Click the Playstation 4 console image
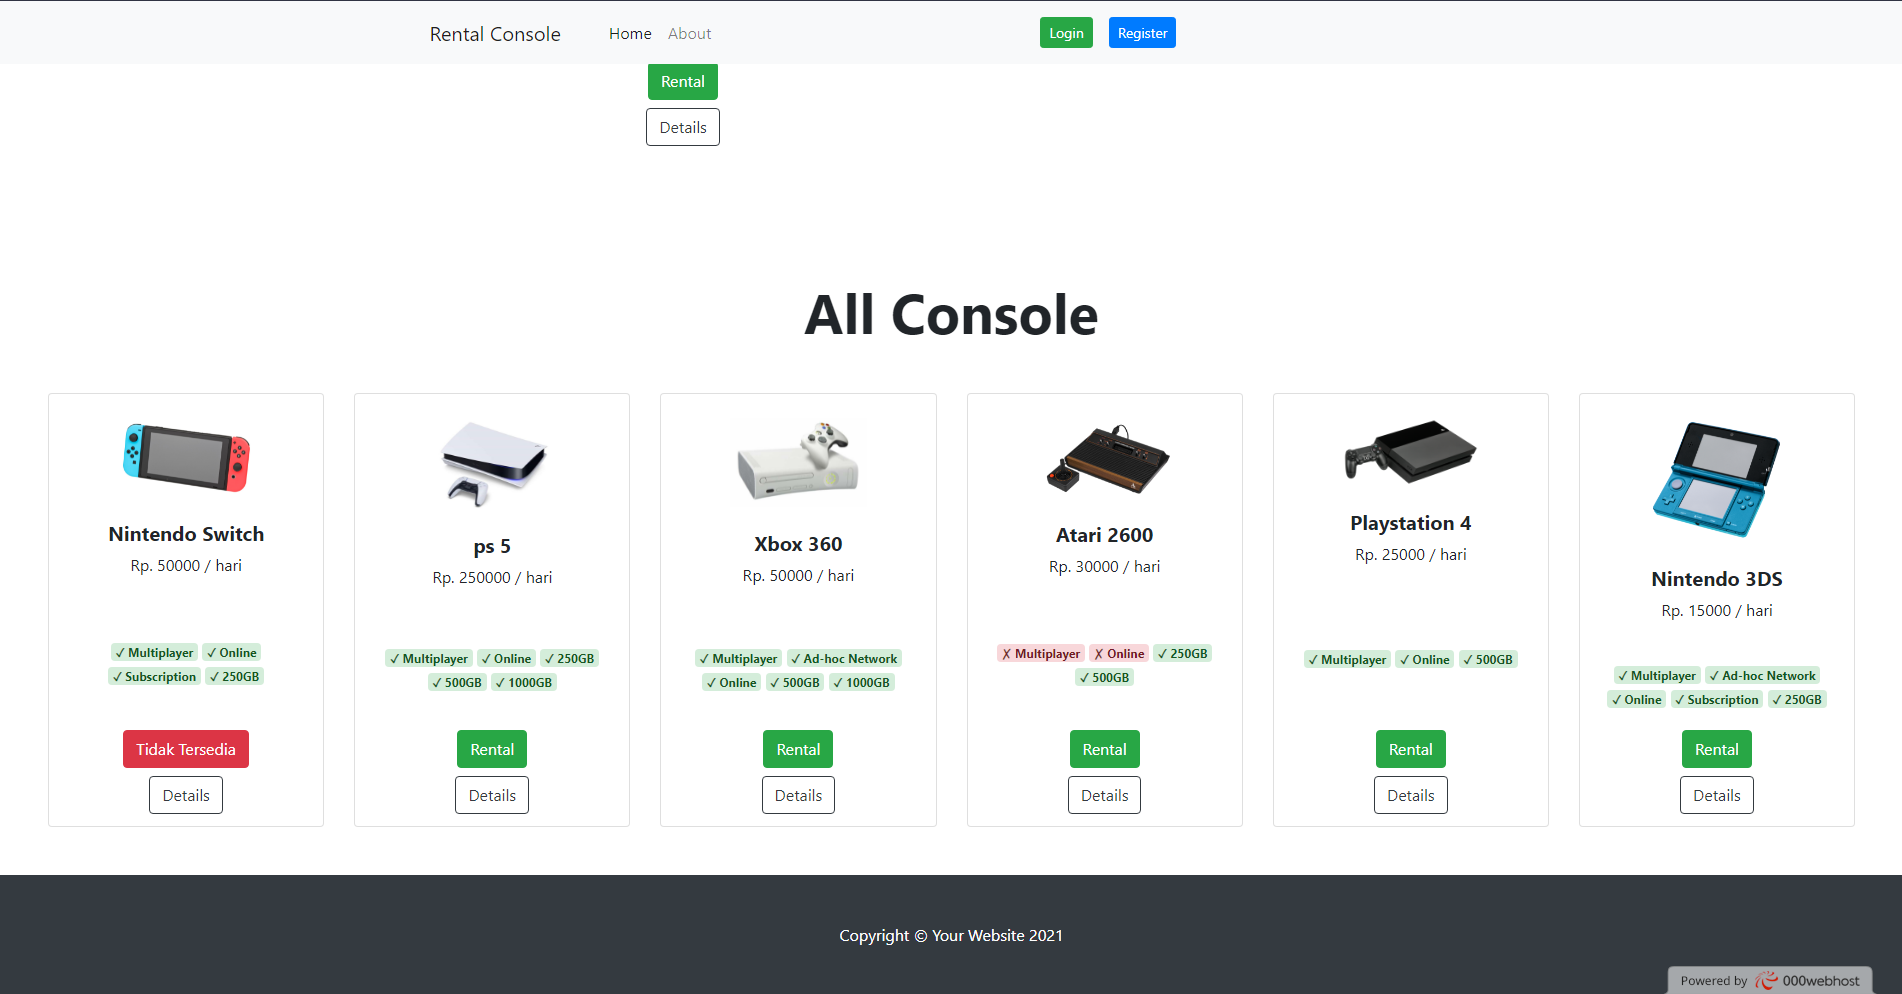The width and height of the screenshot is (1902, 994). (1410, 452)
